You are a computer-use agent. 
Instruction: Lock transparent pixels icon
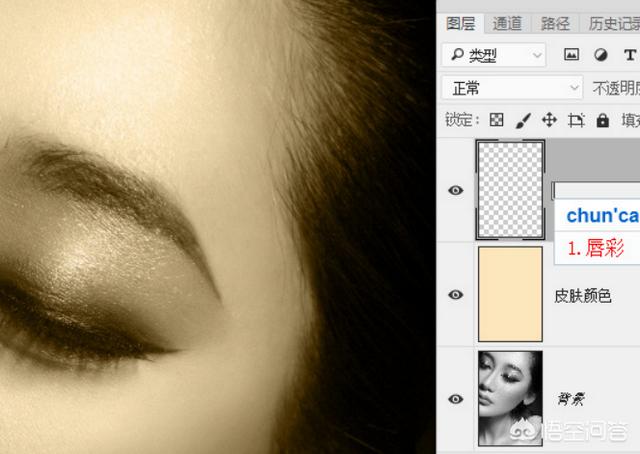click(x=496, y=120)
